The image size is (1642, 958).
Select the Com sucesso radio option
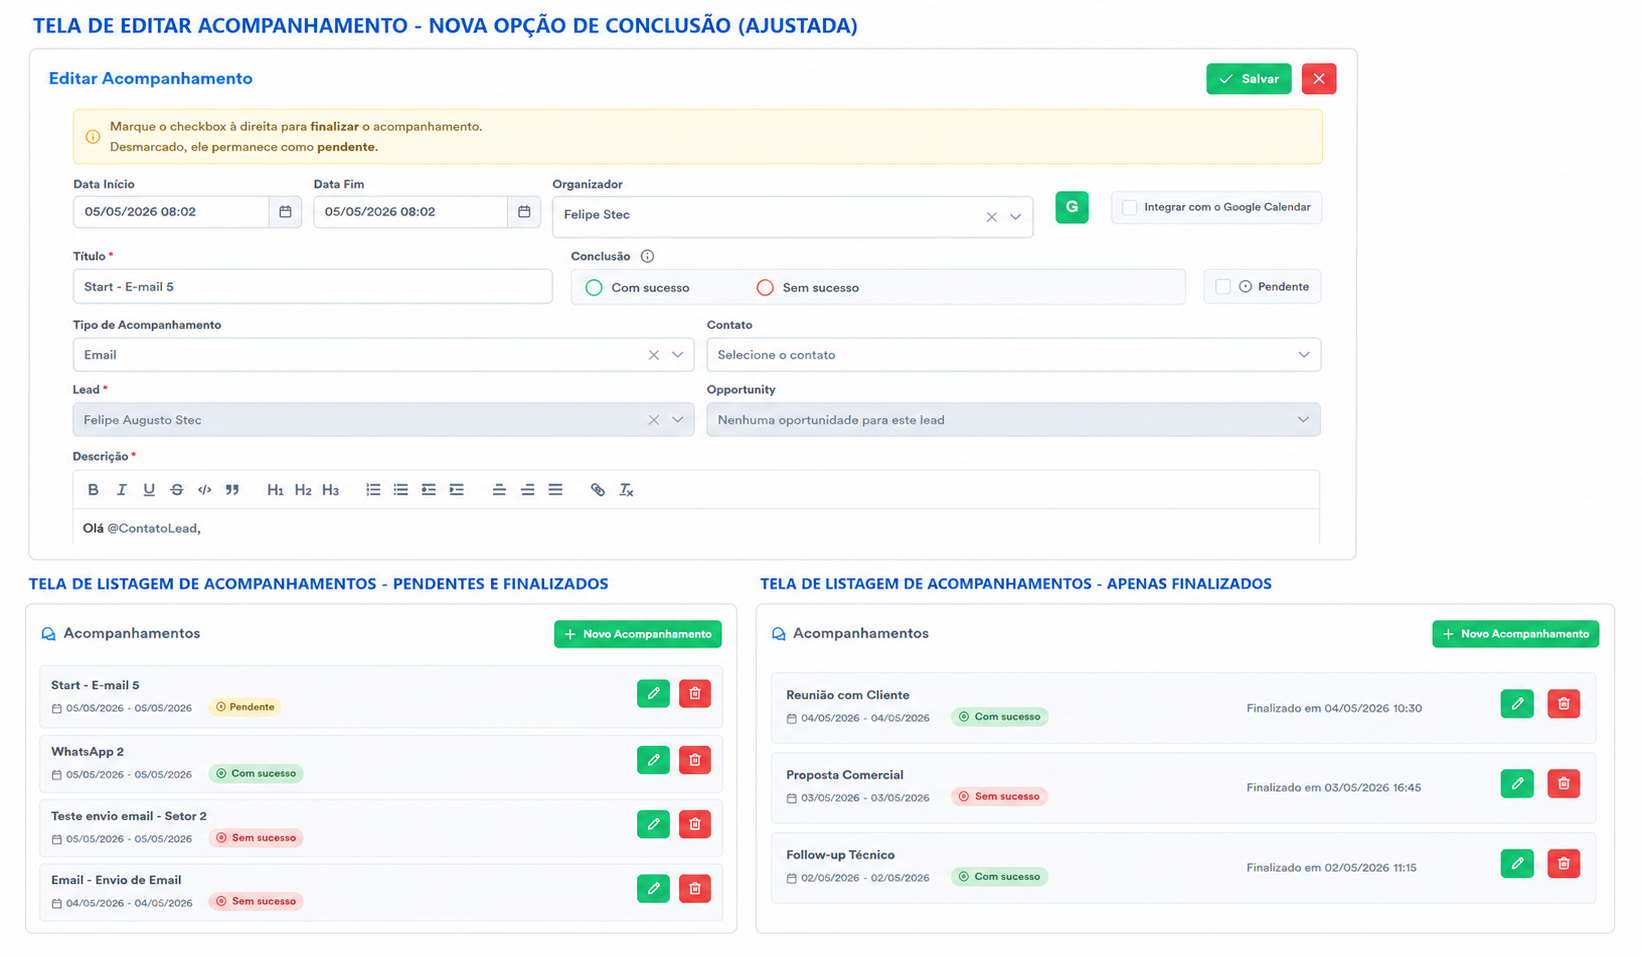594,288
